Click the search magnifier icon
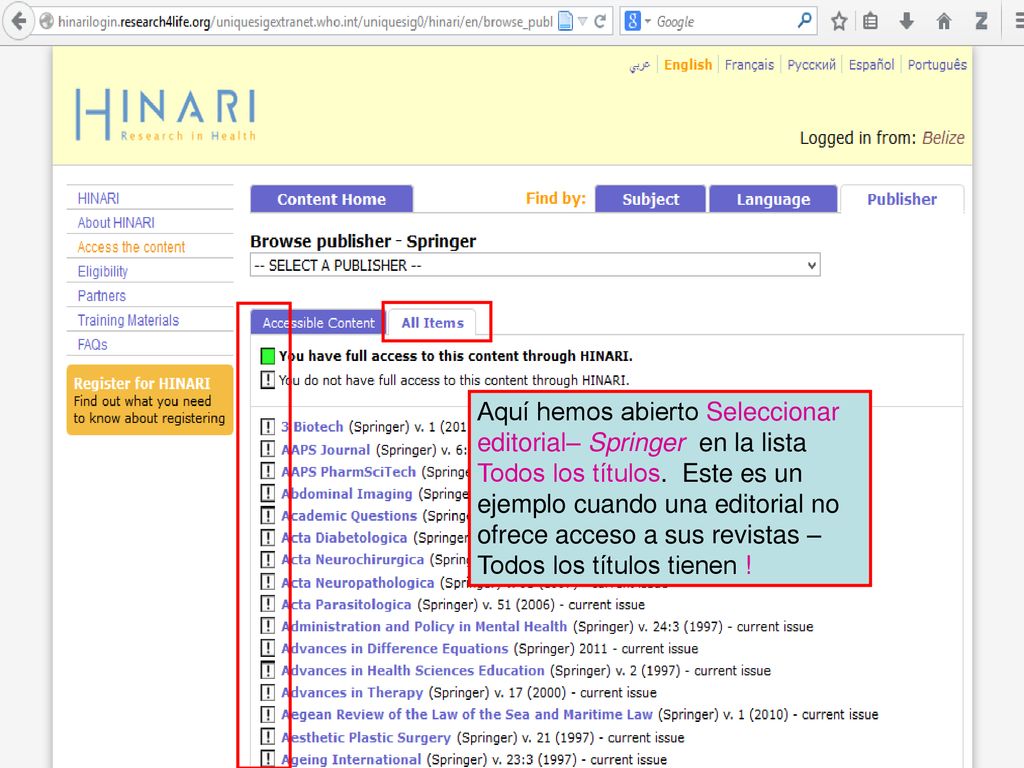 (x=805, y=21)
